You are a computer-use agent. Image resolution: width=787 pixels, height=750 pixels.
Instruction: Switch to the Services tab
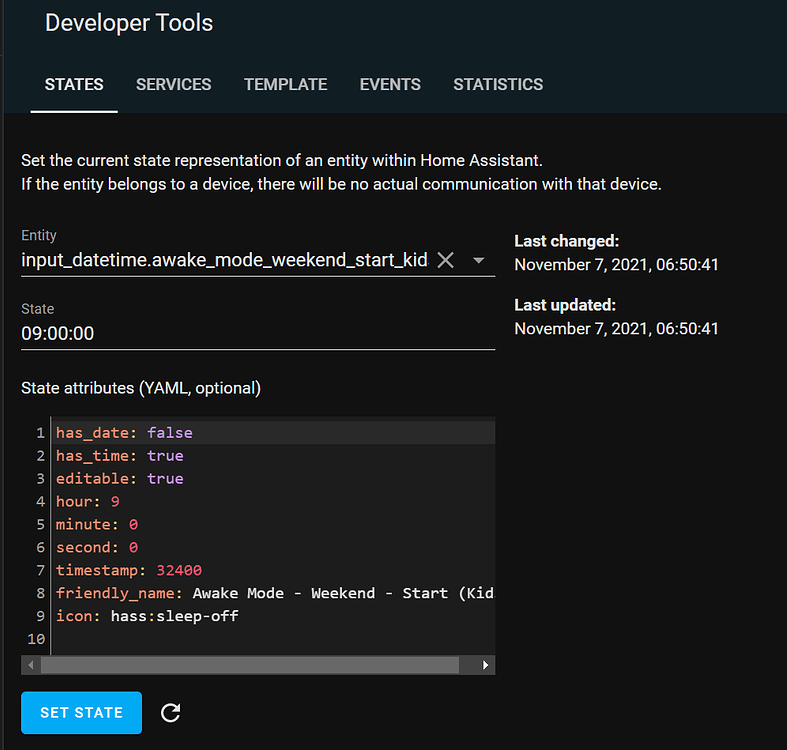(x=173, y=84)
